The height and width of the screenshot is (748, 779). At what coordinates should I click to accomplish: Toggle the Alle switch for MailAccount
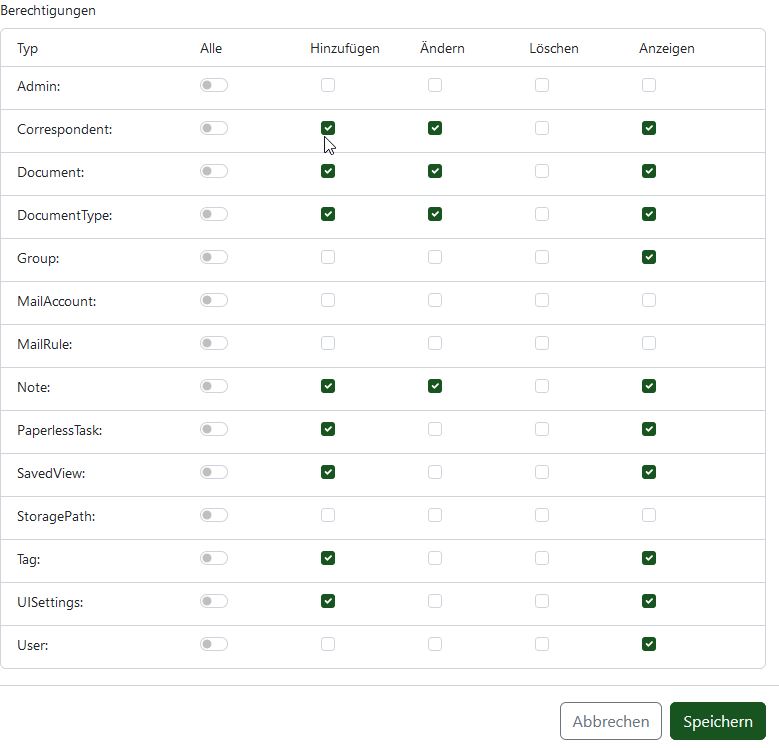pos(214,300)
